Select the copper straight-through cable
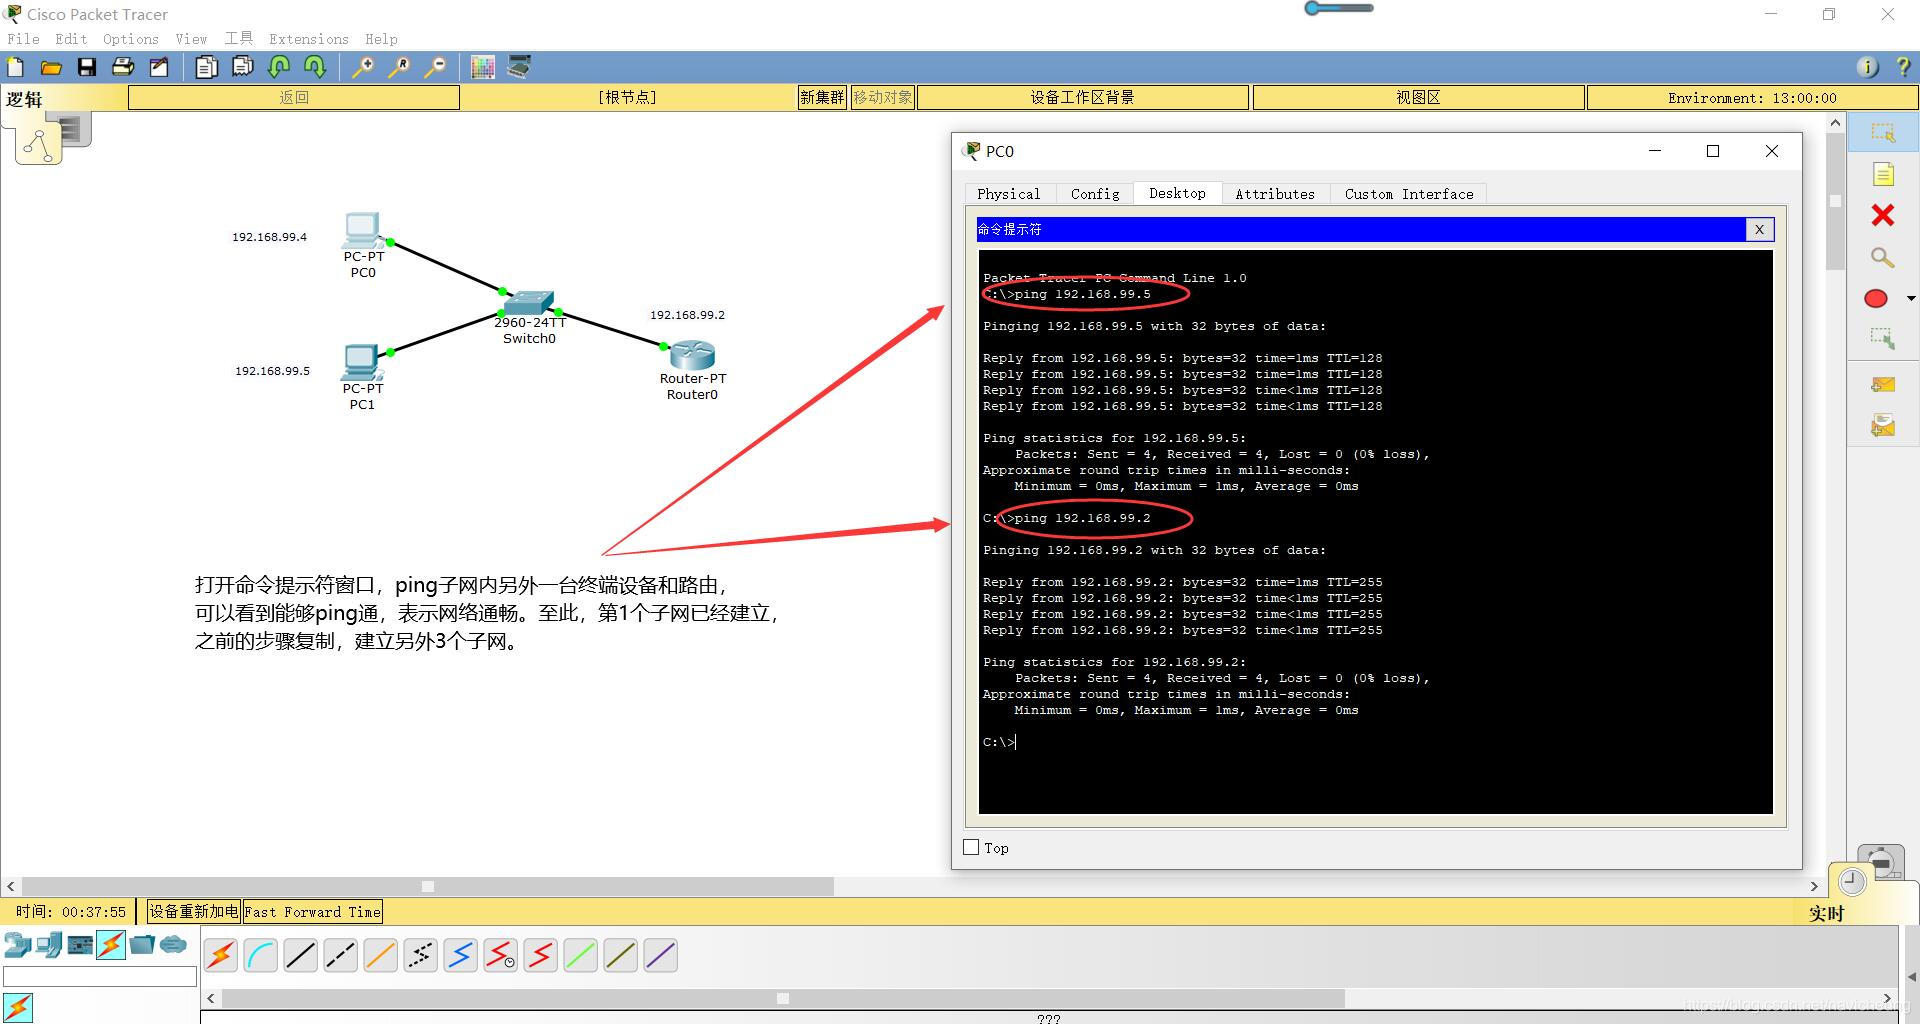This screenshot has height=1024, width=1920. click(301, 956)
